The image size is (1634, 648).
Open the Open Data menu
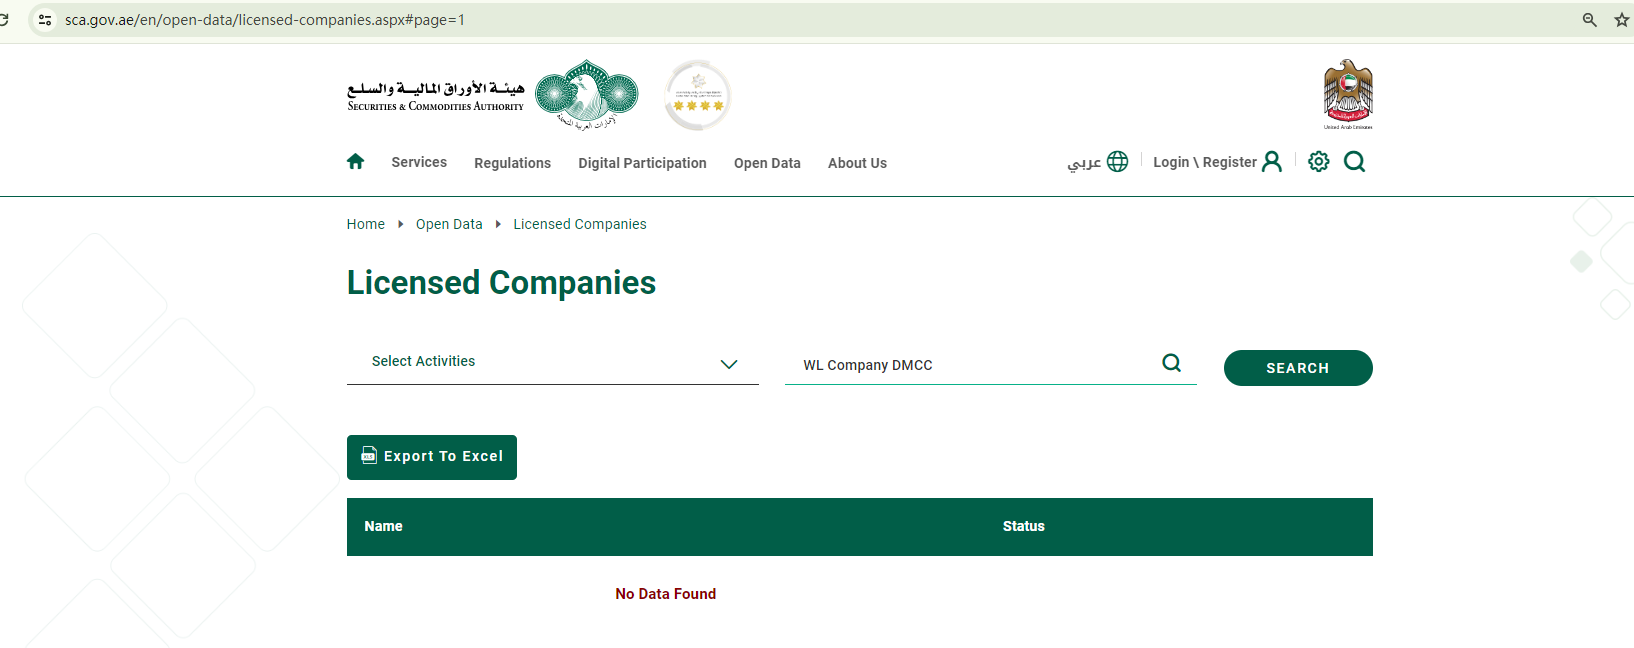coord(767,163)
